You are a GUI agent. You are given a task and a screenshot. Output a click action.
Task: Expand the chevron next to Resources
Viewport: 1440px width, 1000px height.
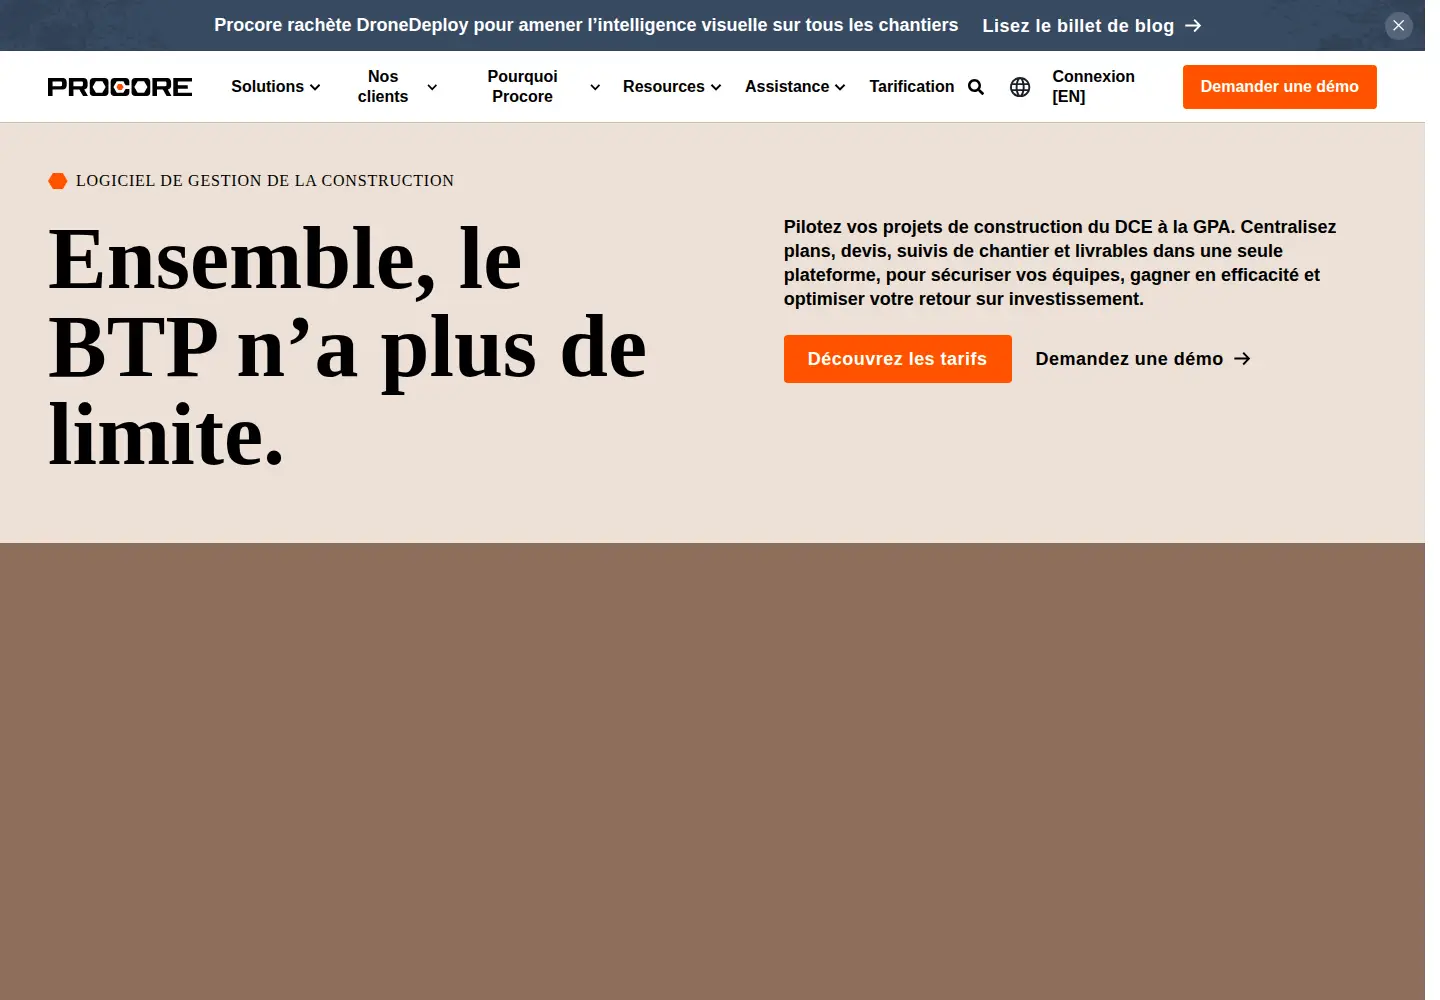[x=716, y=88]
